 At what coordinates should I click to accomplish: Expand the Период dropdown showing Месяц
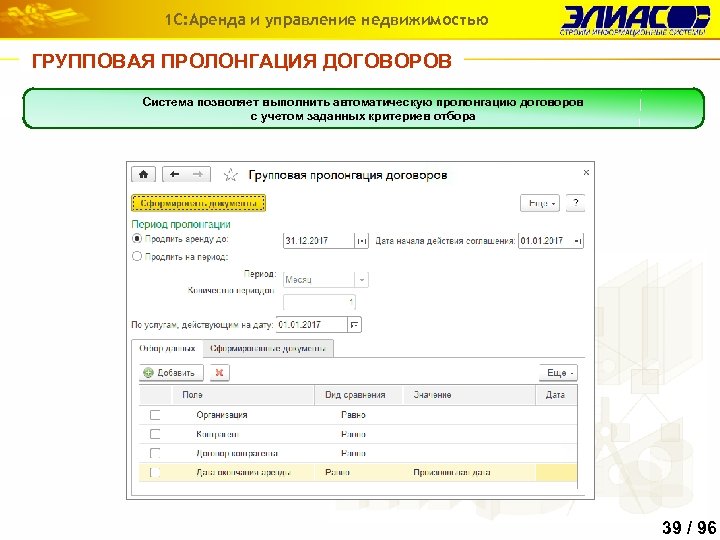(x=362, y=280)
